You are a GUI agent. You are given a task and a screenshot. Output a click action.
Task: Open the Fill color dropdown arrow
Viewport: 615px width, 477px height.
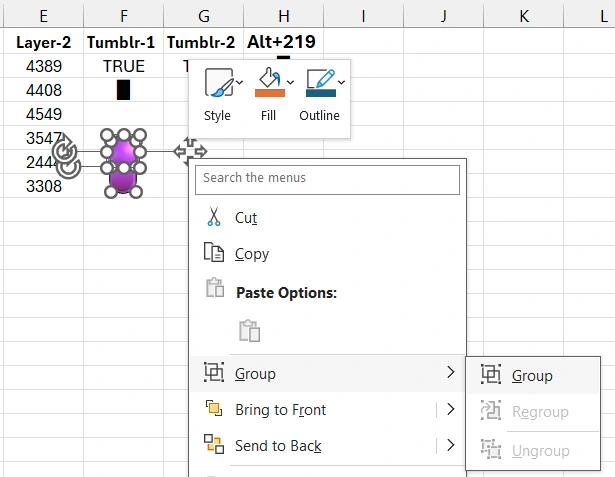pos(290,82)
